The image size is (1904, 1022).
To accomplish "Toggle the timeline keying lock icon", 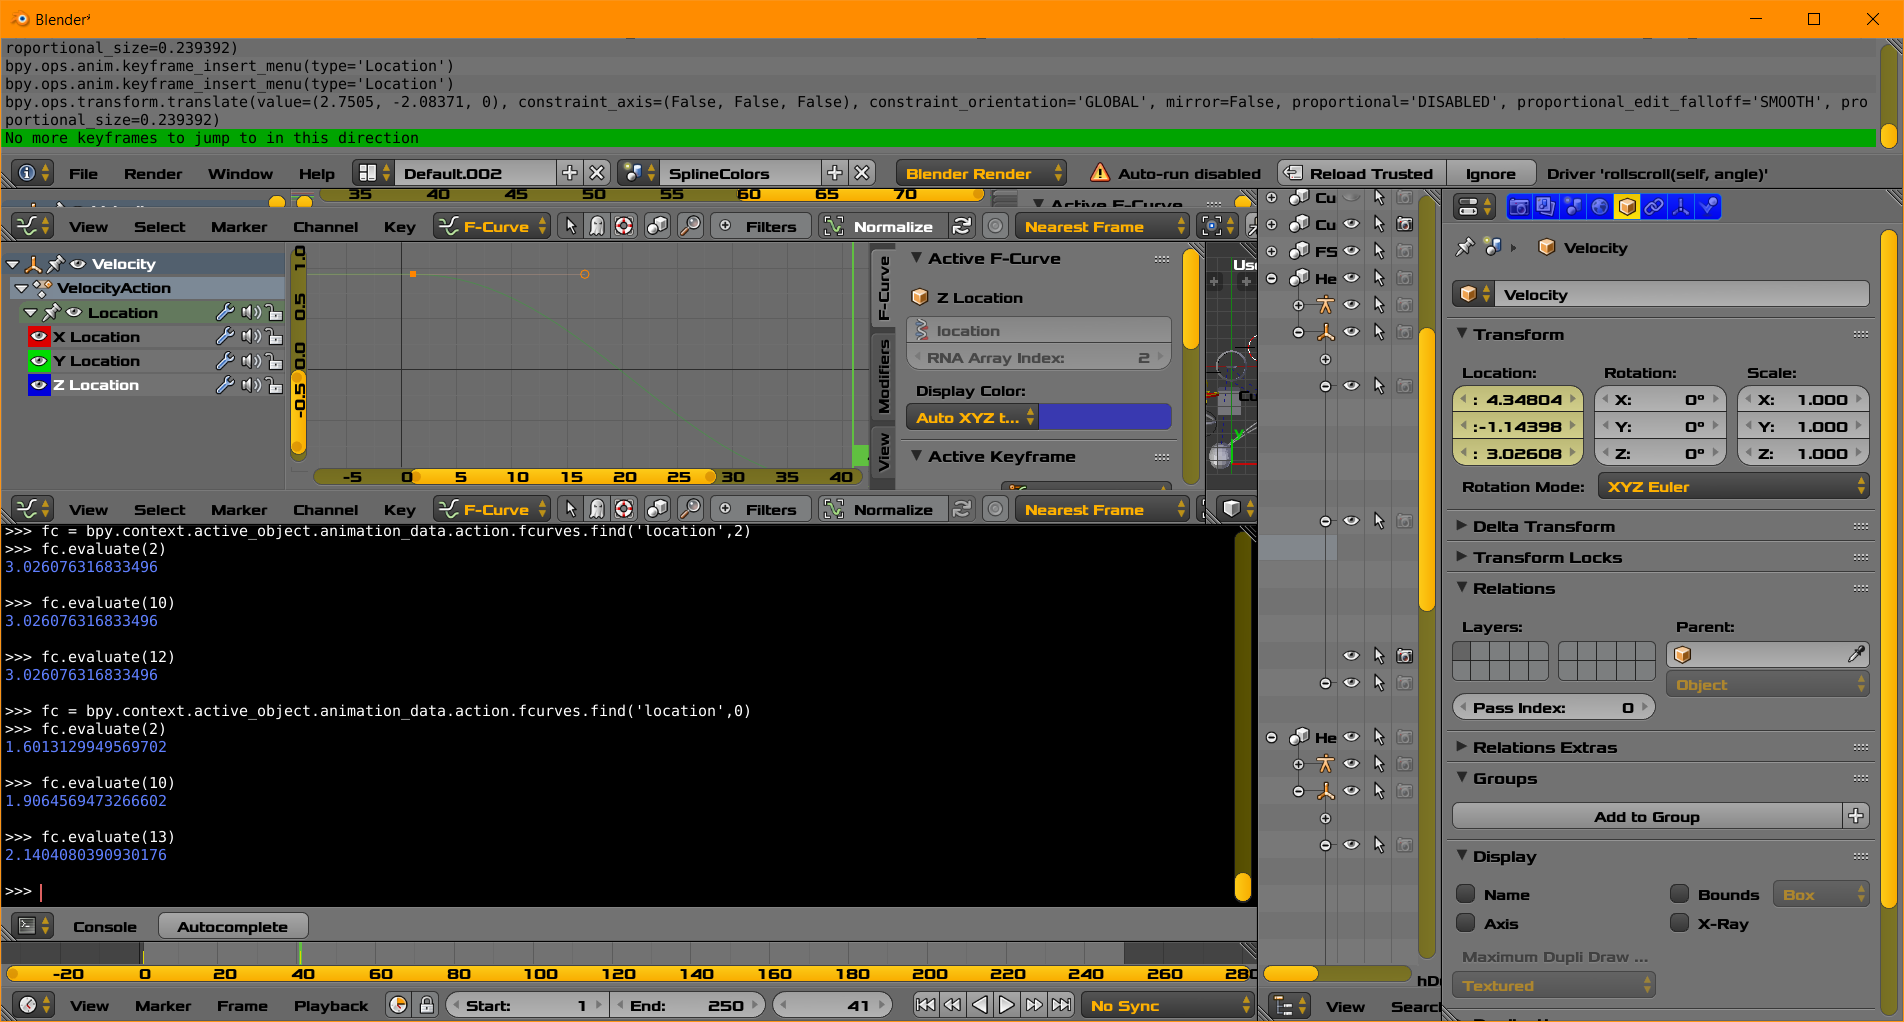I will [x=427, y=1005].
